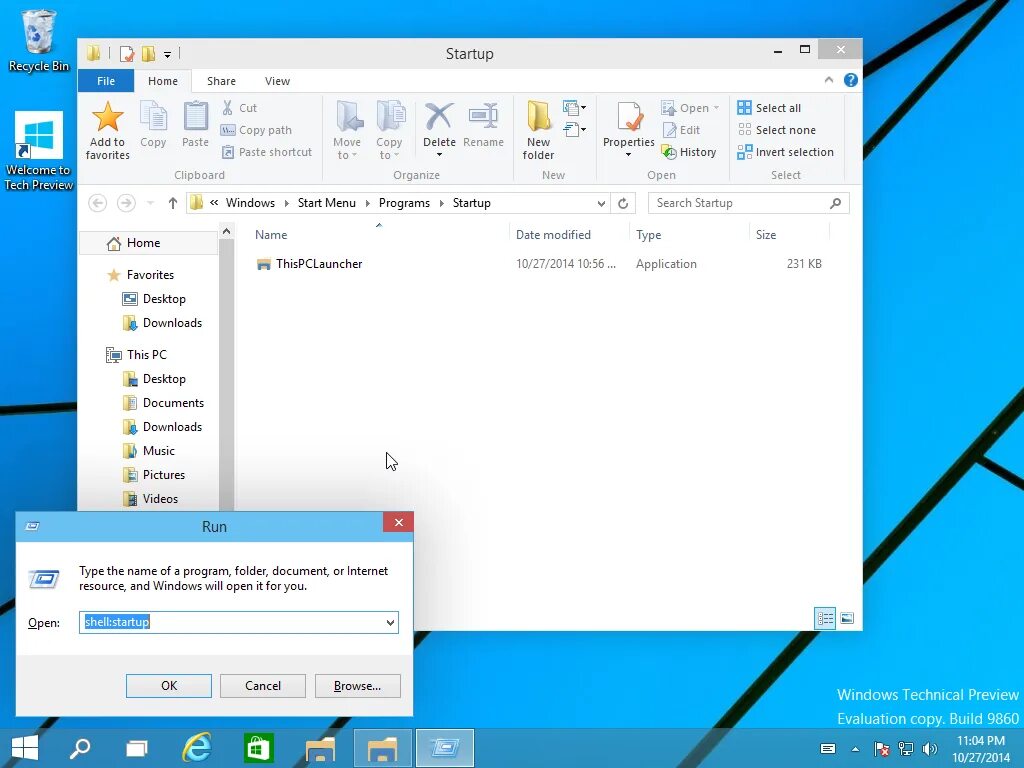Click the Windows Start button
Image resolution: width=1024 pixels, height=768 pixels.
pyautogui.click(x=25, y=748)
